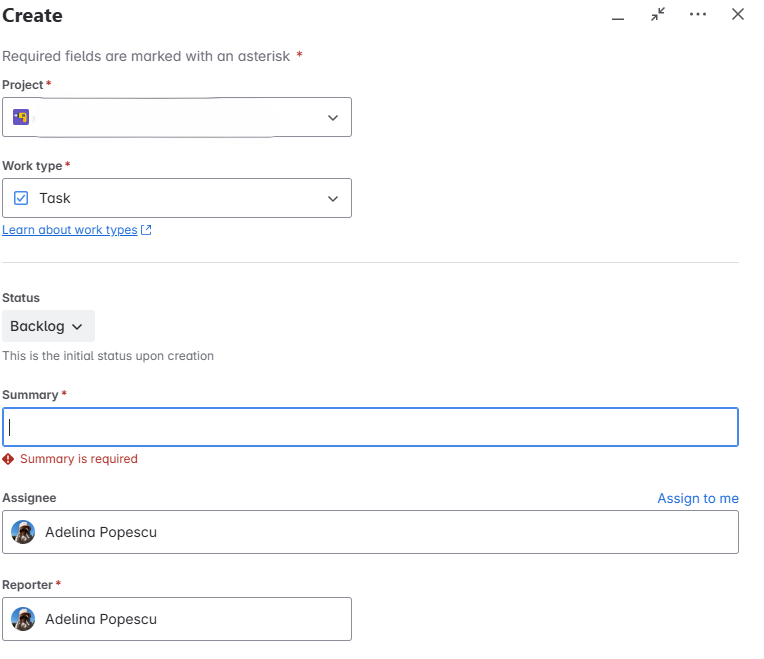Screen dimensions: 764x659
Task: Open the Backlog status dropdown
Action: 48,326
